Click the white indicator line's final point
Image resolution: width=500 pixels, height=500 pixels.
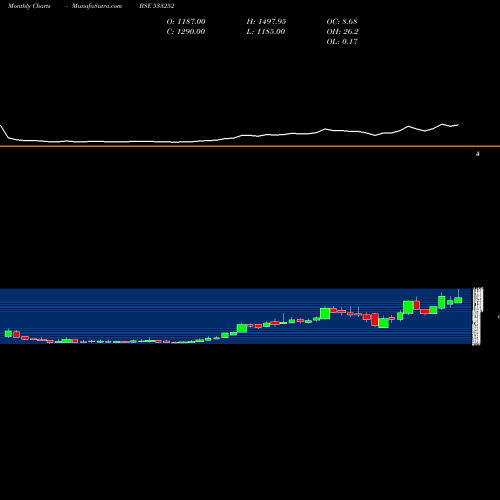458,125
